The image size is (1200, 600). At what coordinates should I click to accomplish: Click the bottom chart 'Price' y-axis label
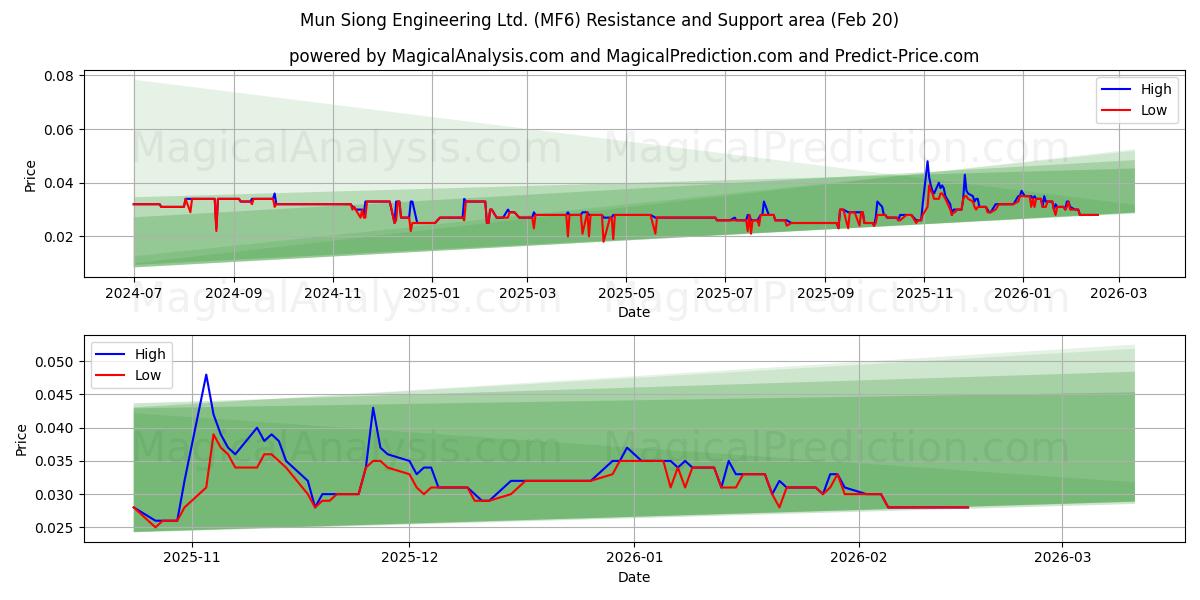coord(22,439)
